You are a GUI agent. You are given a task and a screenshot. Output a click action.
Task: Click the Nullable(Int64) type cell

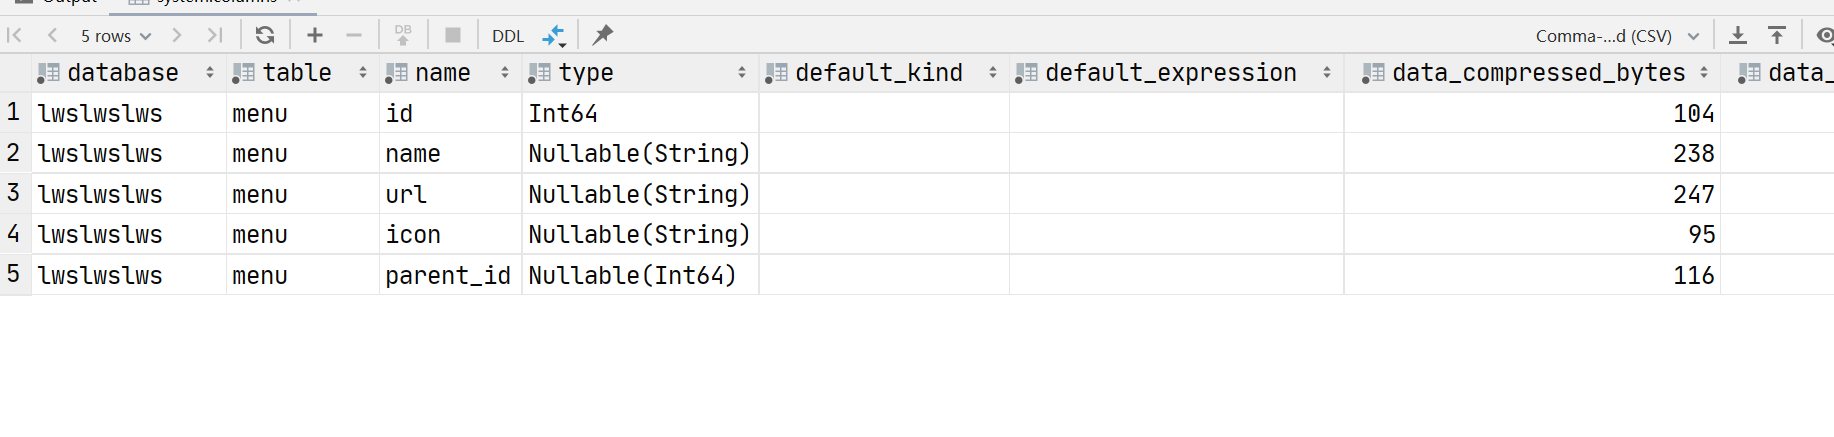(632, 275)
